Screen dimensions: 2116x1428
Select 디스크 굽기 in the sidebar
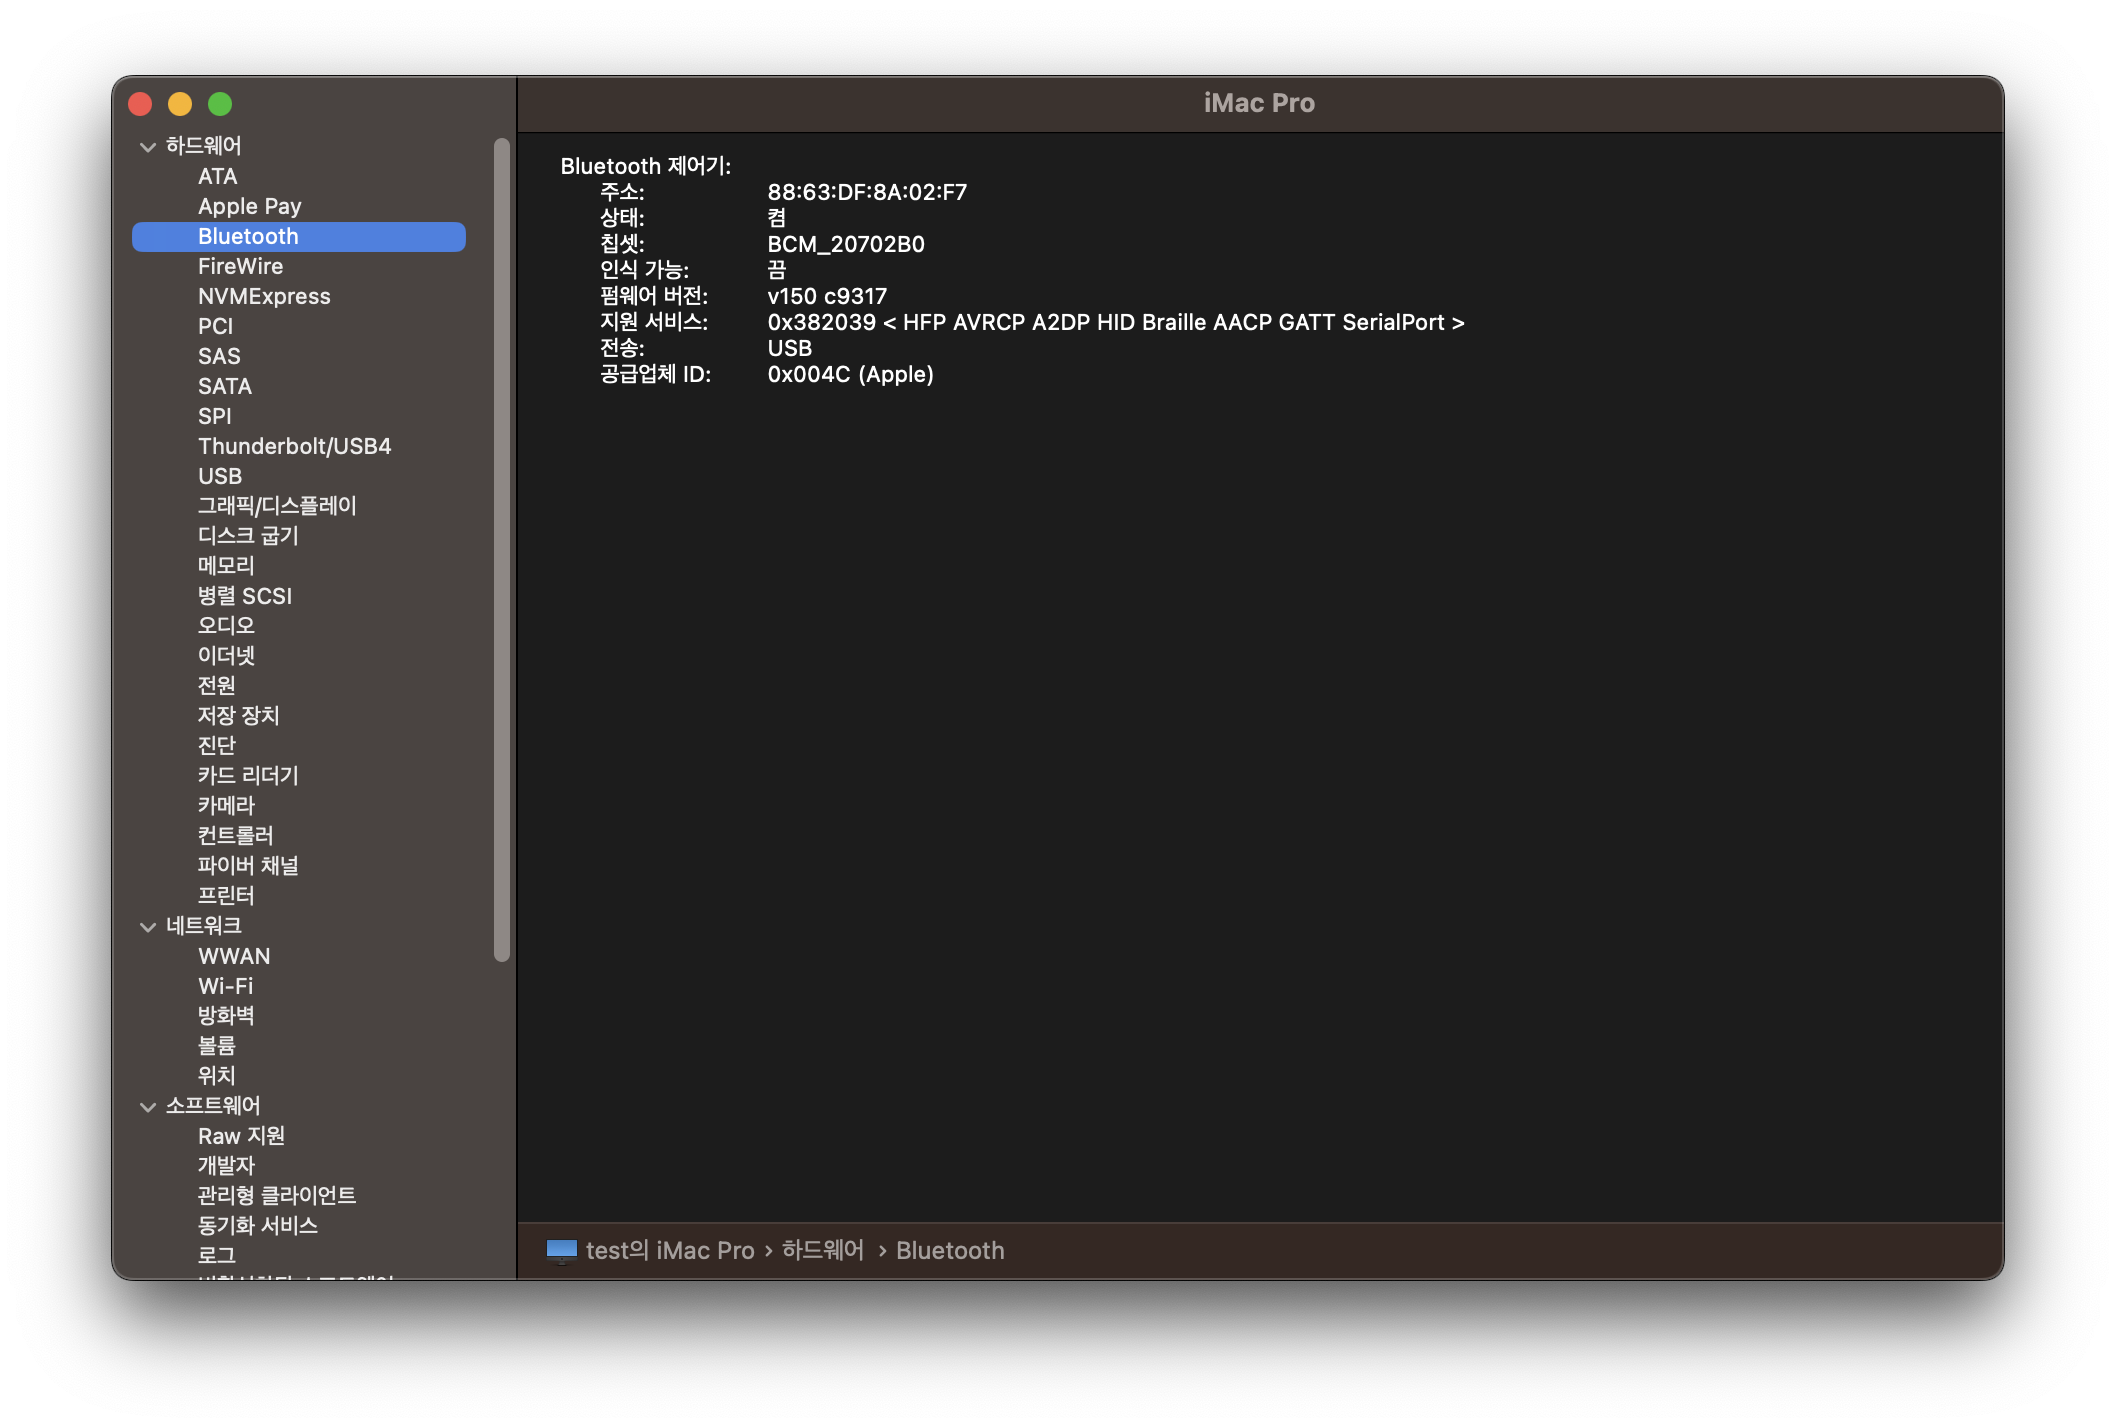point(248,536)
